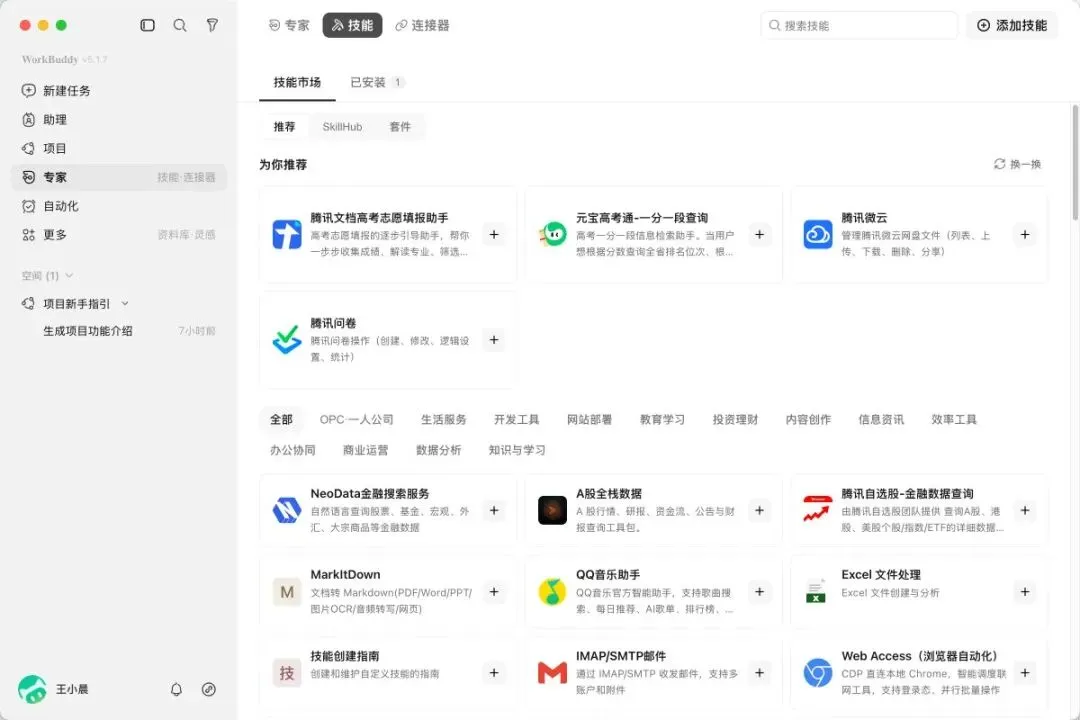The width and height of the screenshot is (1080, 720).
Task: Add the QQ音乐助手 skill with plus button
Action: tap(759, 592)
